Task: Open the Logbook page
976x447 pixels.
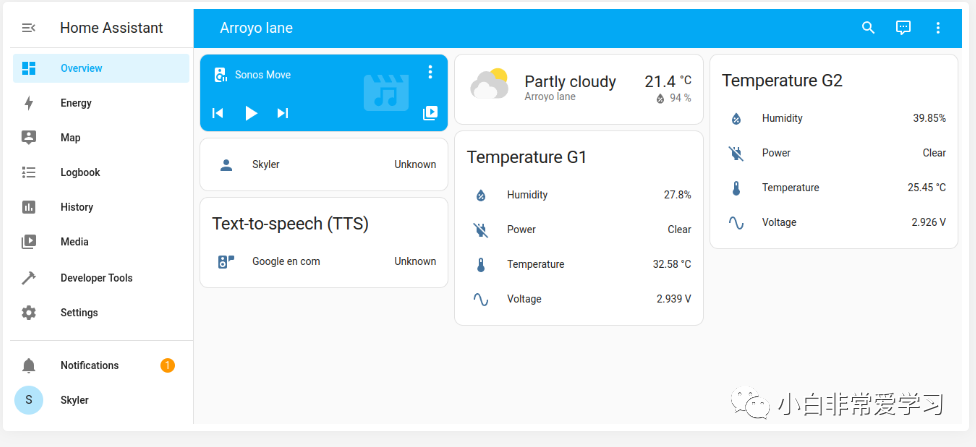Action: click(101, 172)
